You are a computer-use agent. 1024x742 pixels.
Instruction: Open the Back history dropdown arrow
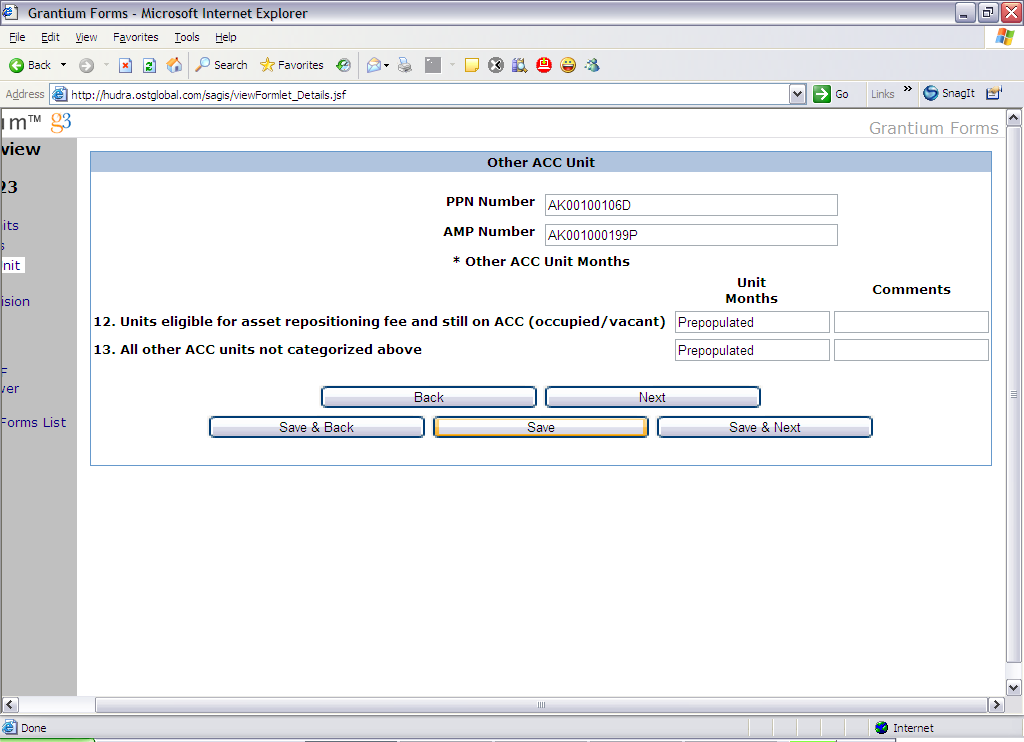63,65
